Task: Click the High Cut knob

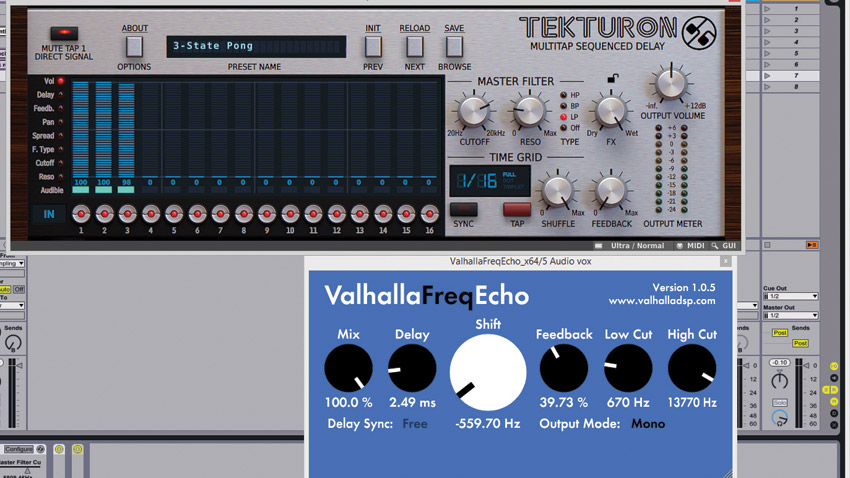Action: click(692, 368)
